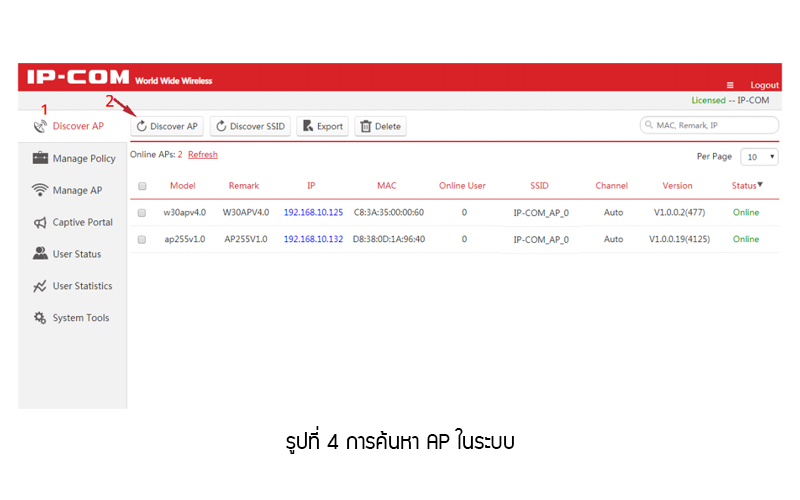This screenshot has width=800, height=500.
Task: Click model cell ap255v1.0
Action: point(185,239)
